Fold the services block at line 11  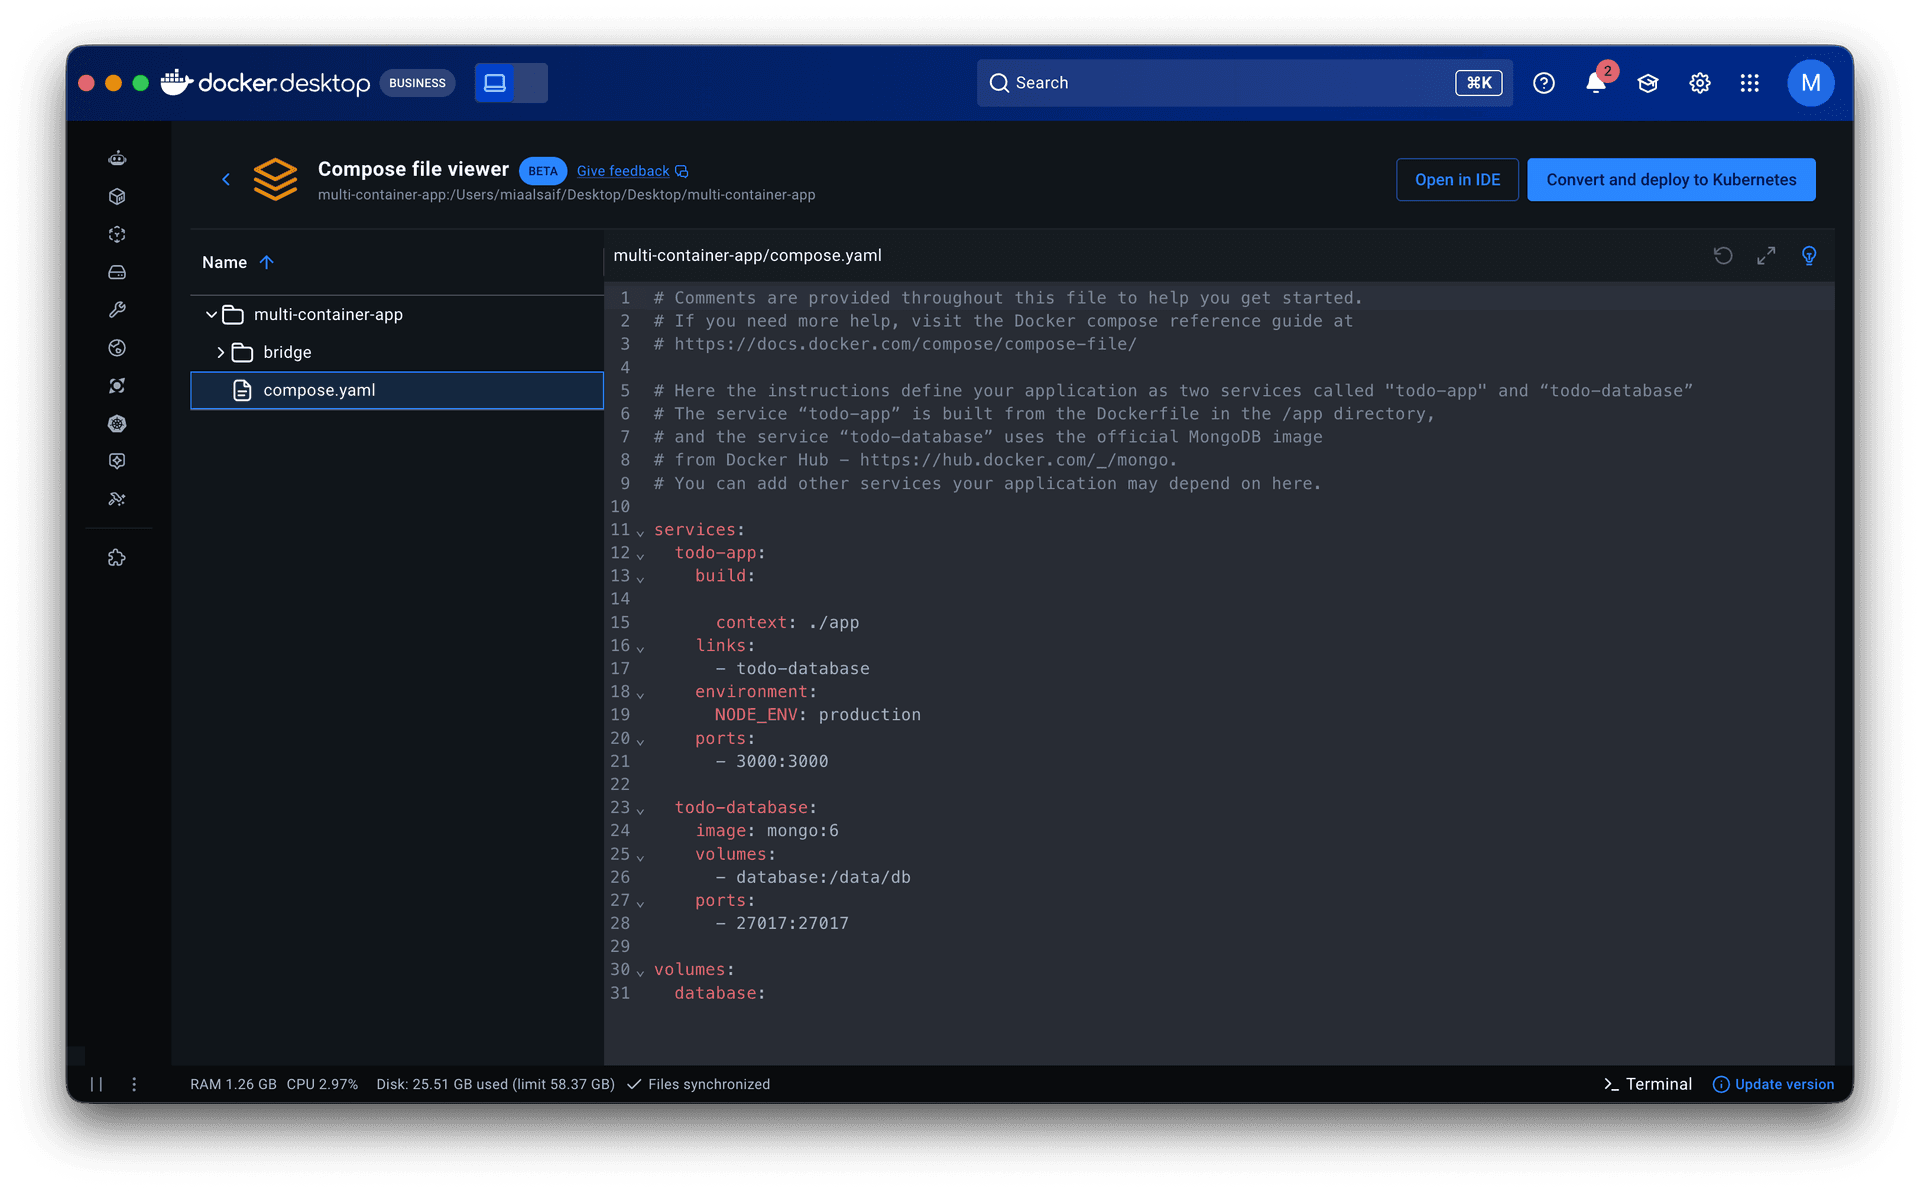coord(640,532)
